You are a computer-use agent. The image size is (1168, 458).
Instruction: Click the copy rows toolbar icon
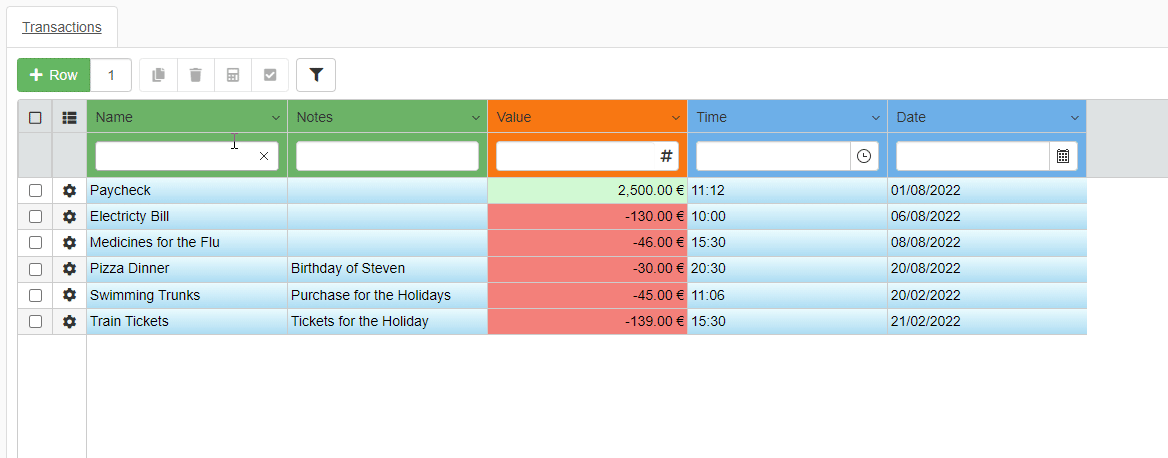pos(158,75)
